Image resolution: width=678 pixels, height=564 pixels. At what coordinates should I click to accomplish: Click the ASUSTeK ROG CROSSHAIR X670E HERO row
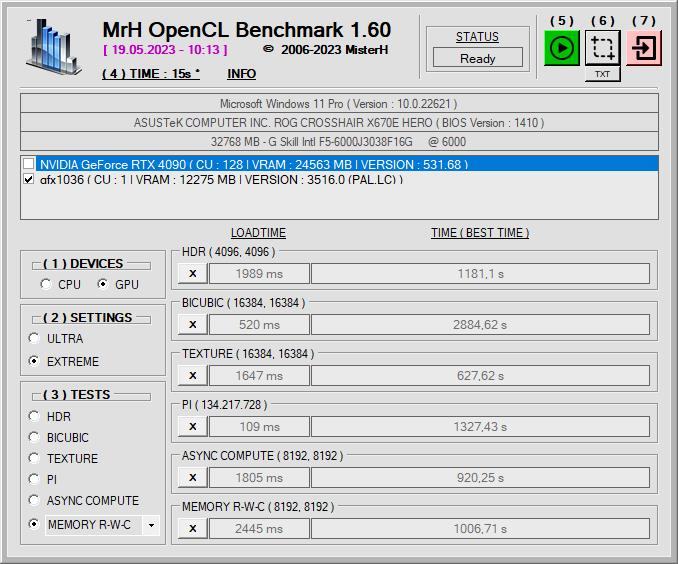pyautogui.click(x=339, y=123)
